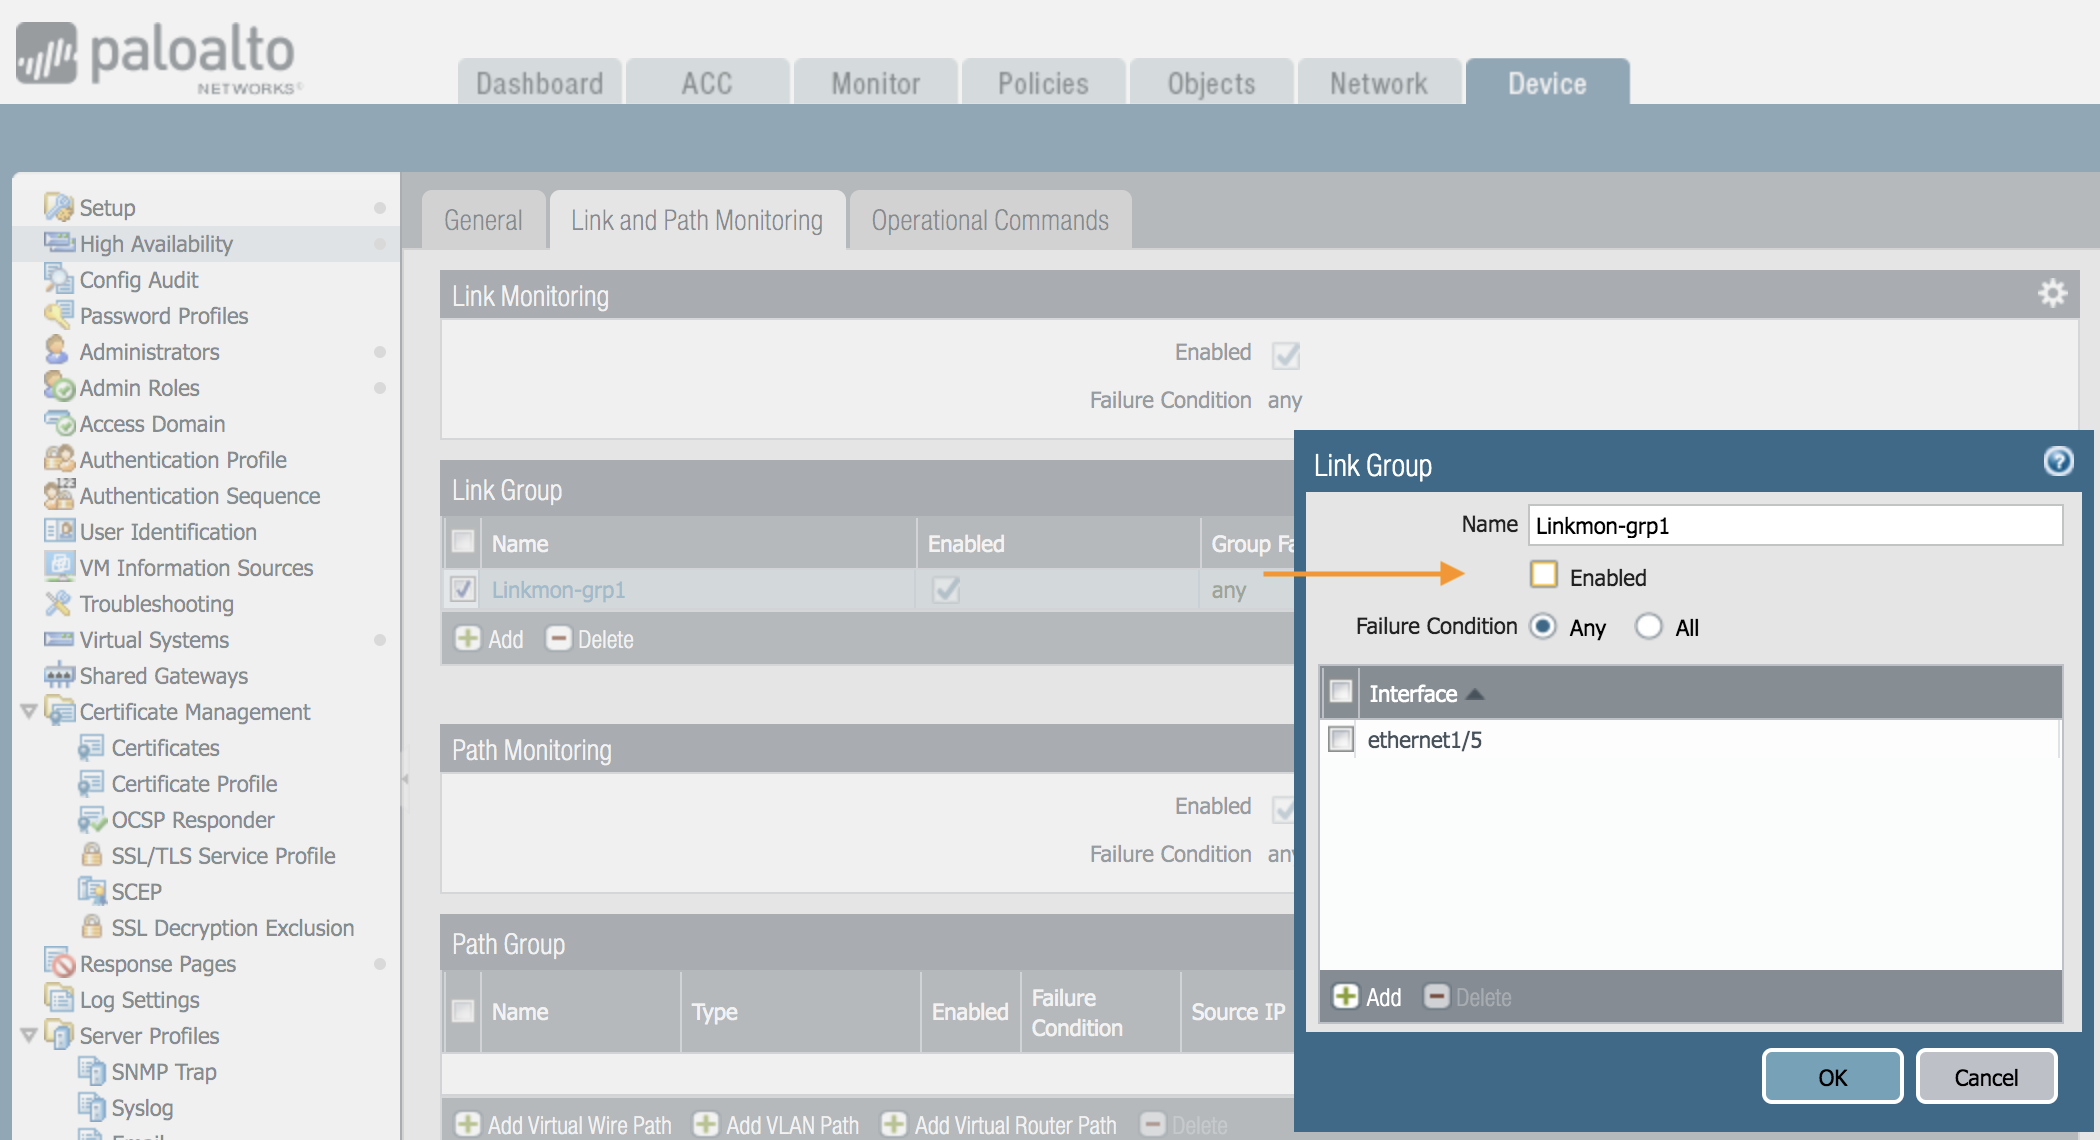Switch to the Operational Commands tab
Image resolution: width=2100 pixels, height=1140 pixels.
click(990, 218)
